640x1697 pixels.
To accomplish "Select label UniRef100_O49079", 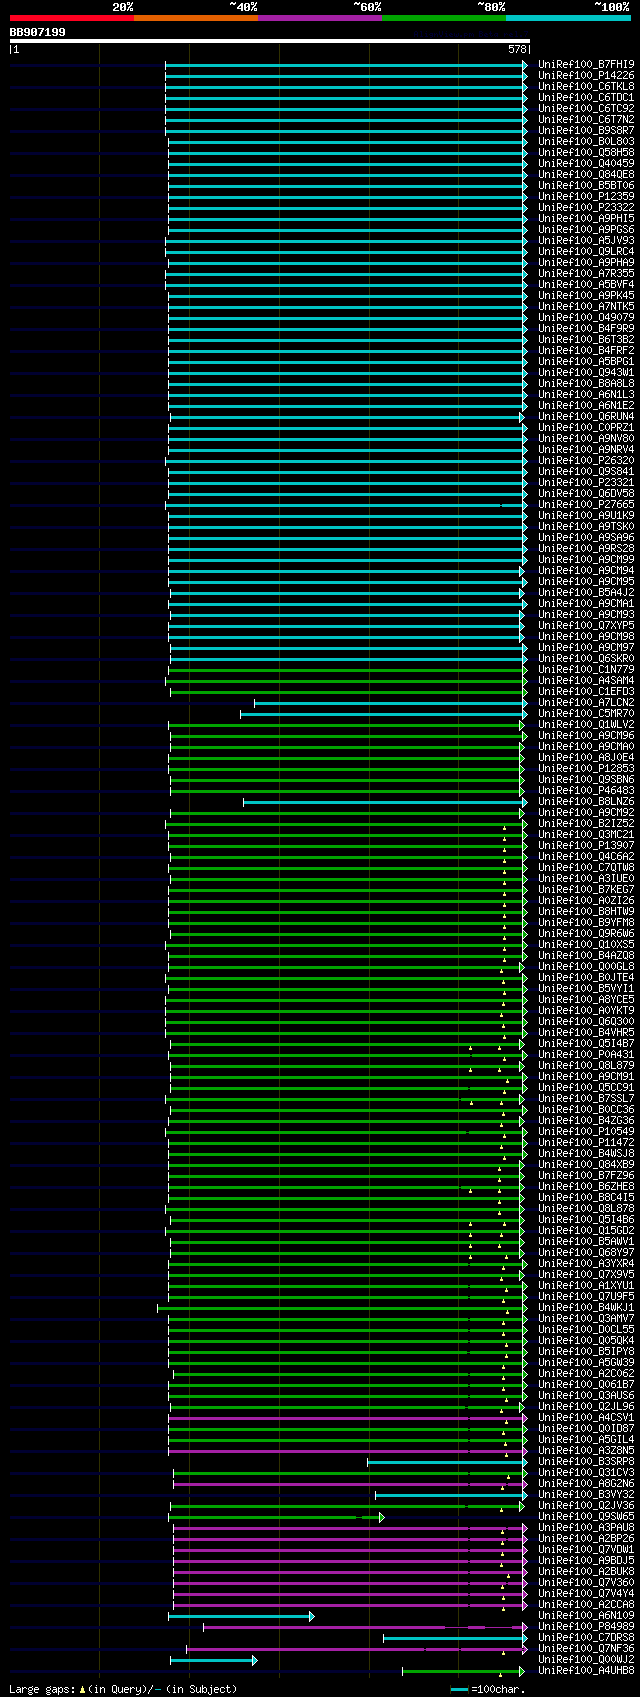I will [x=586, y=317].
